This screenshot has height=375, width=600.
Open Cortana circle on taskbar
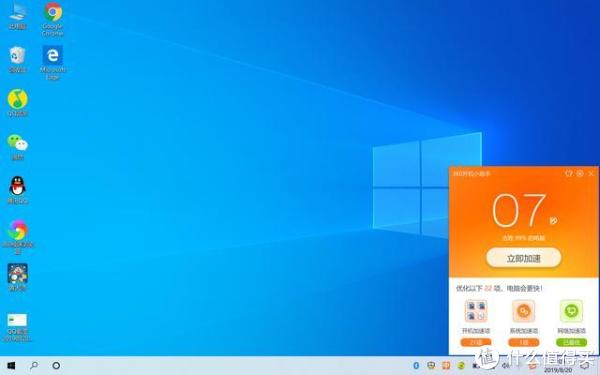56,365
